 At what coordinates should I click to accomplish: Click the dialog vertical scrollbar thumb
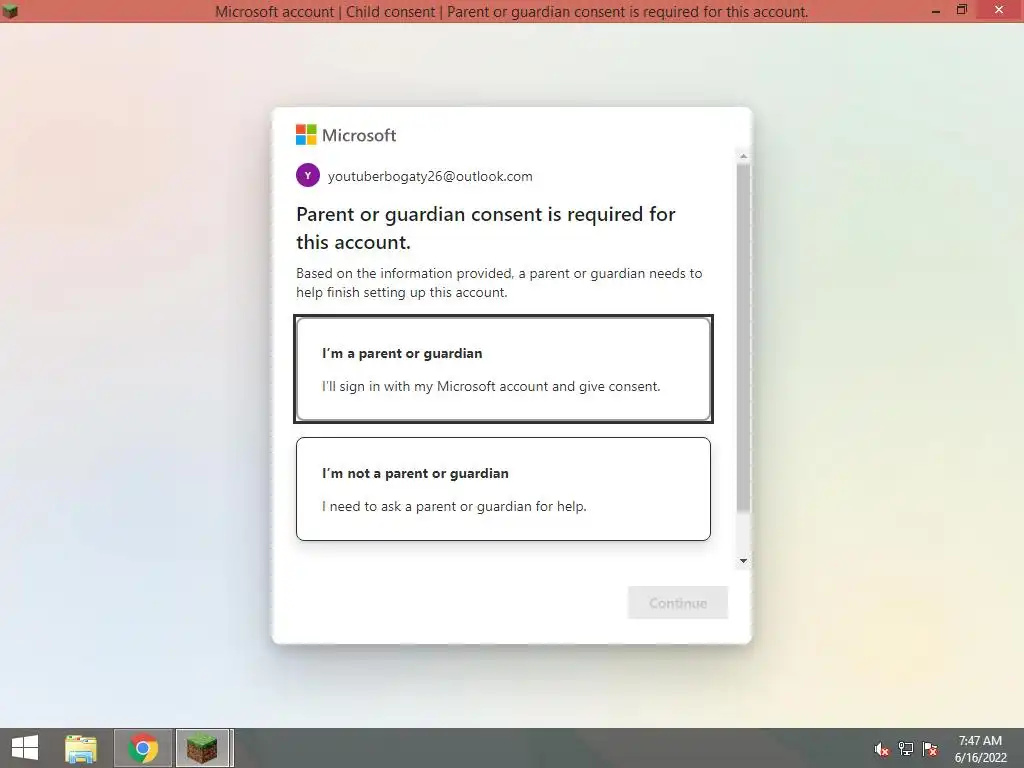click(743, 338)
